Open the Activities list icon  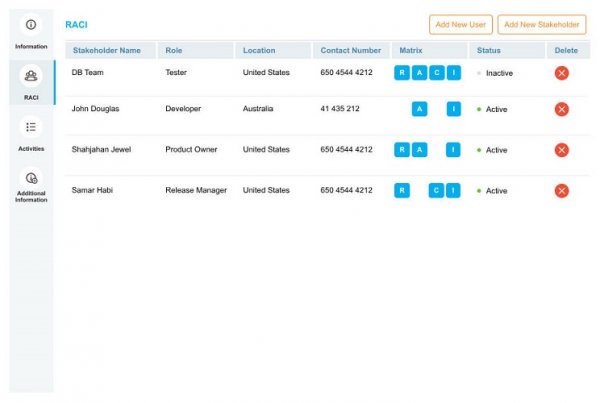pos(31,128)
